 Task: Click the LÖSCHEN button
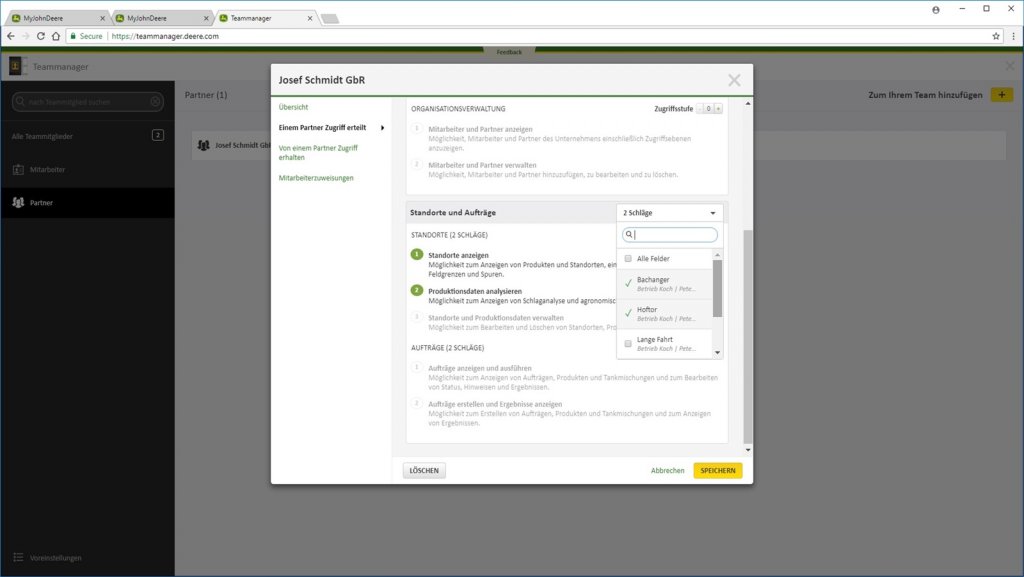(x=424, y=471)
